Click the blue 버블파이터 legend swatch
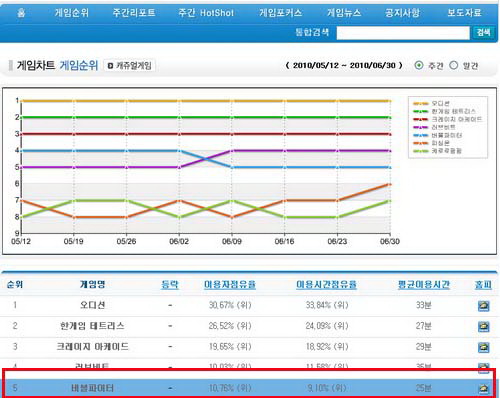 tap(421, 135)
